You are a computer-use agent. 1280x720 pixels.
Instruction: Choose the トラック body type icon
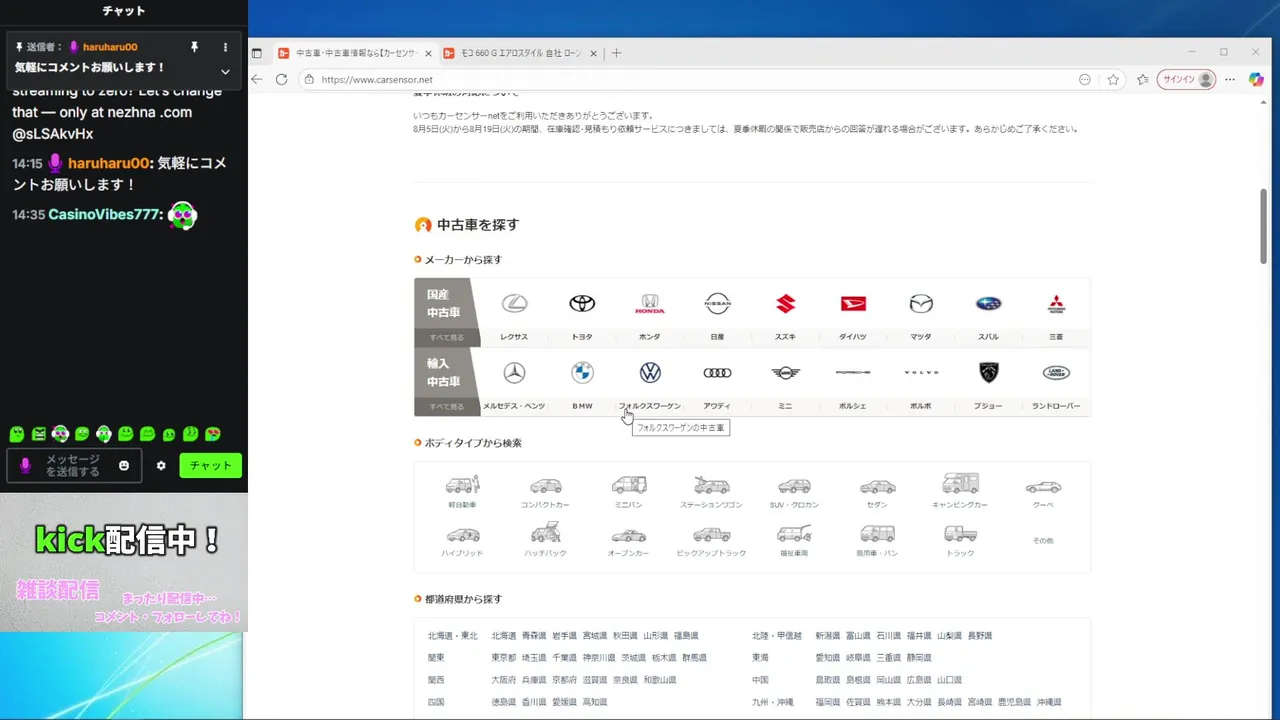[960, 535]
